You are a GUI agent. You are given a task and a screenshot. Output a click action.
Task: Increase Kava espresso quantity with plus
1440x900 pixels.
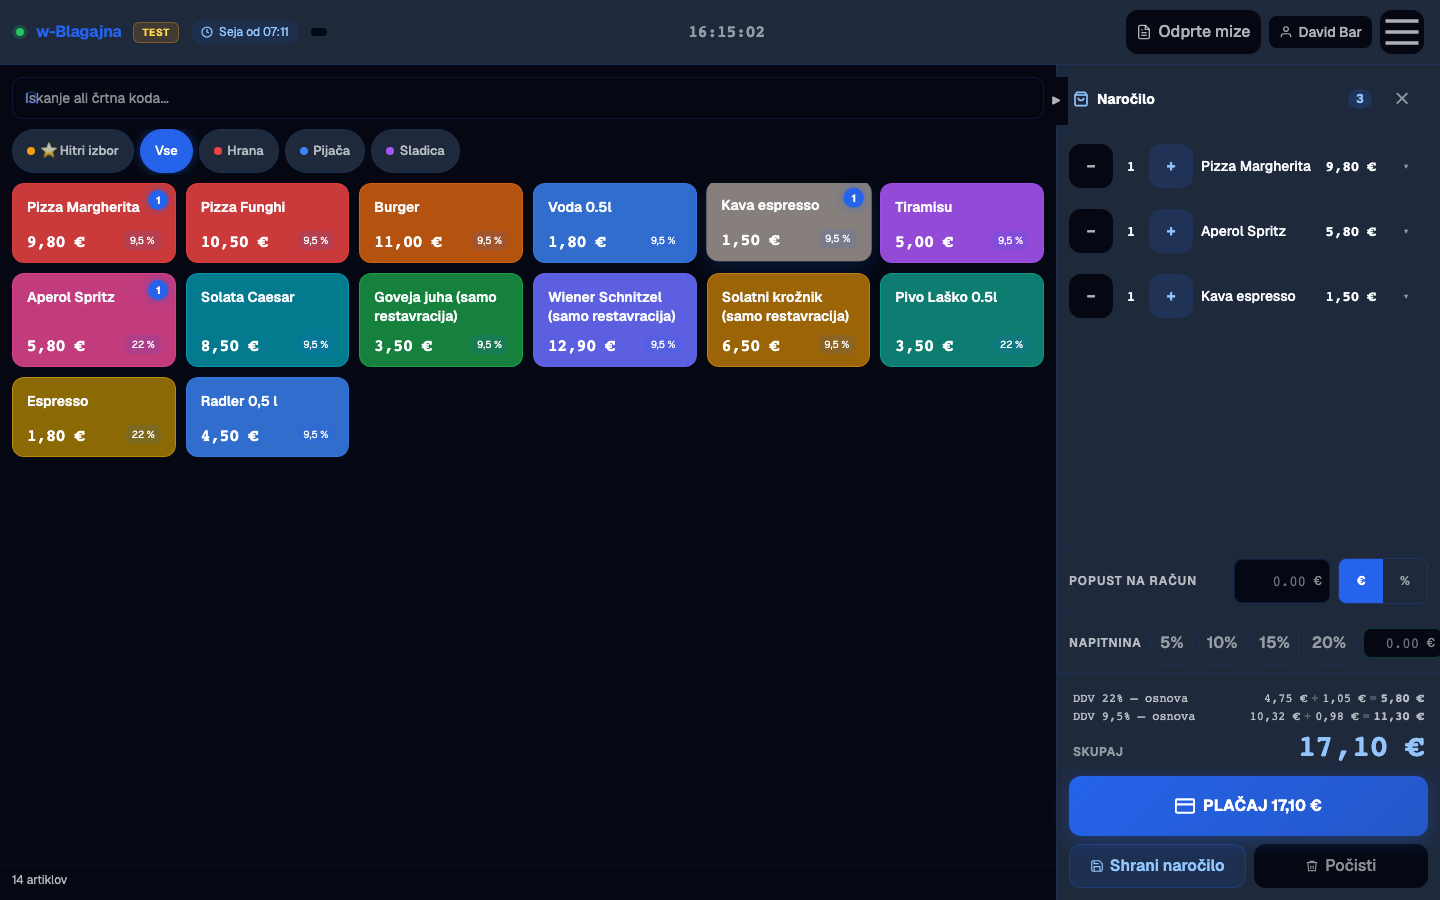[x=1171, y=296]
